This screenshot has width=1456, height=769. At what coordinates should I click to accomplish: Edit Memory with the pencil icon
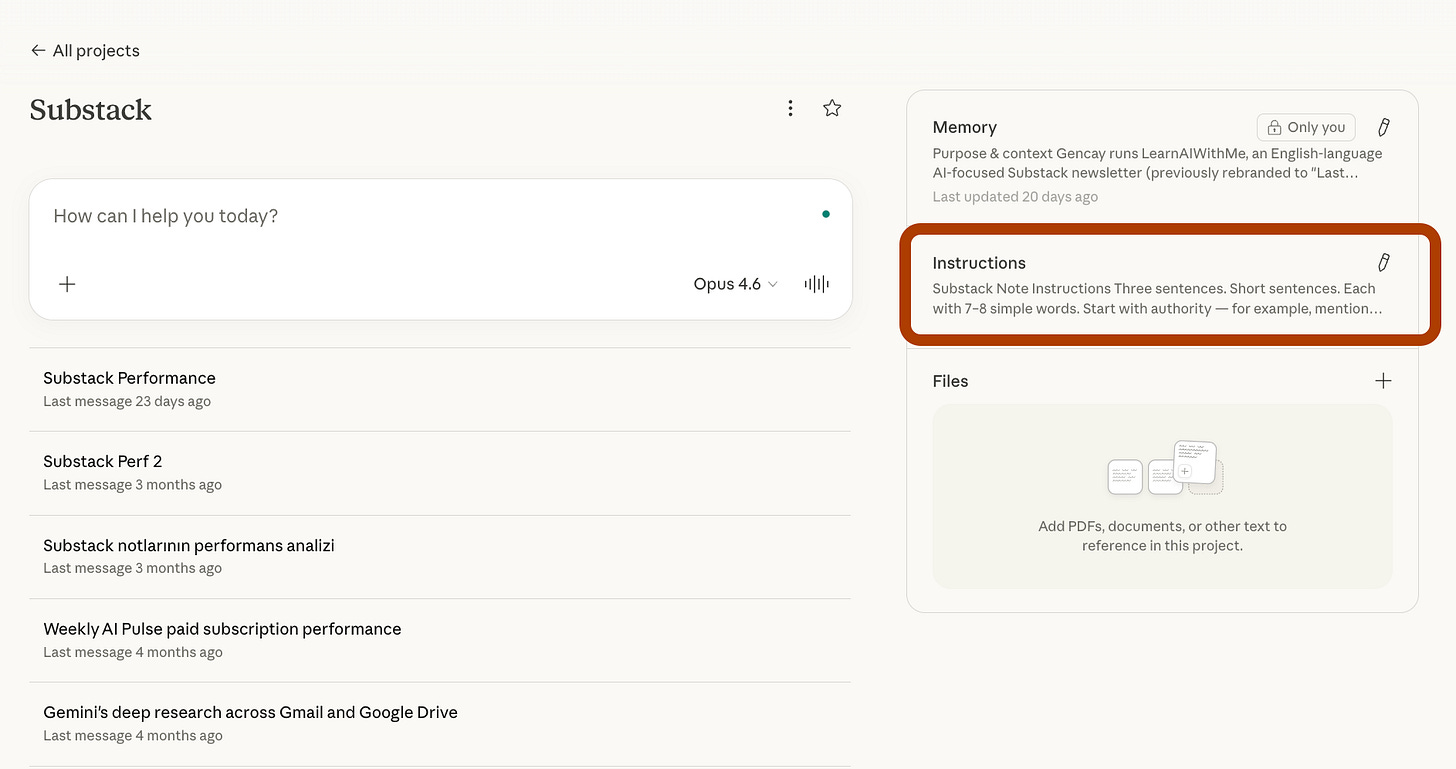click(x=1384, y=127)
